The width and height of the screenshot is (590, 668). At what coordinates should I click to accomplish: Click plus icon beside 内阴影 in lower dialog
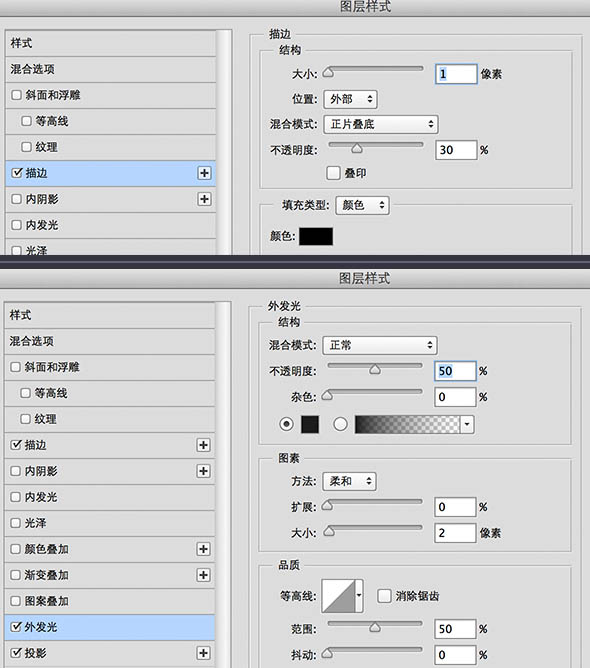[x=203, y=471]
